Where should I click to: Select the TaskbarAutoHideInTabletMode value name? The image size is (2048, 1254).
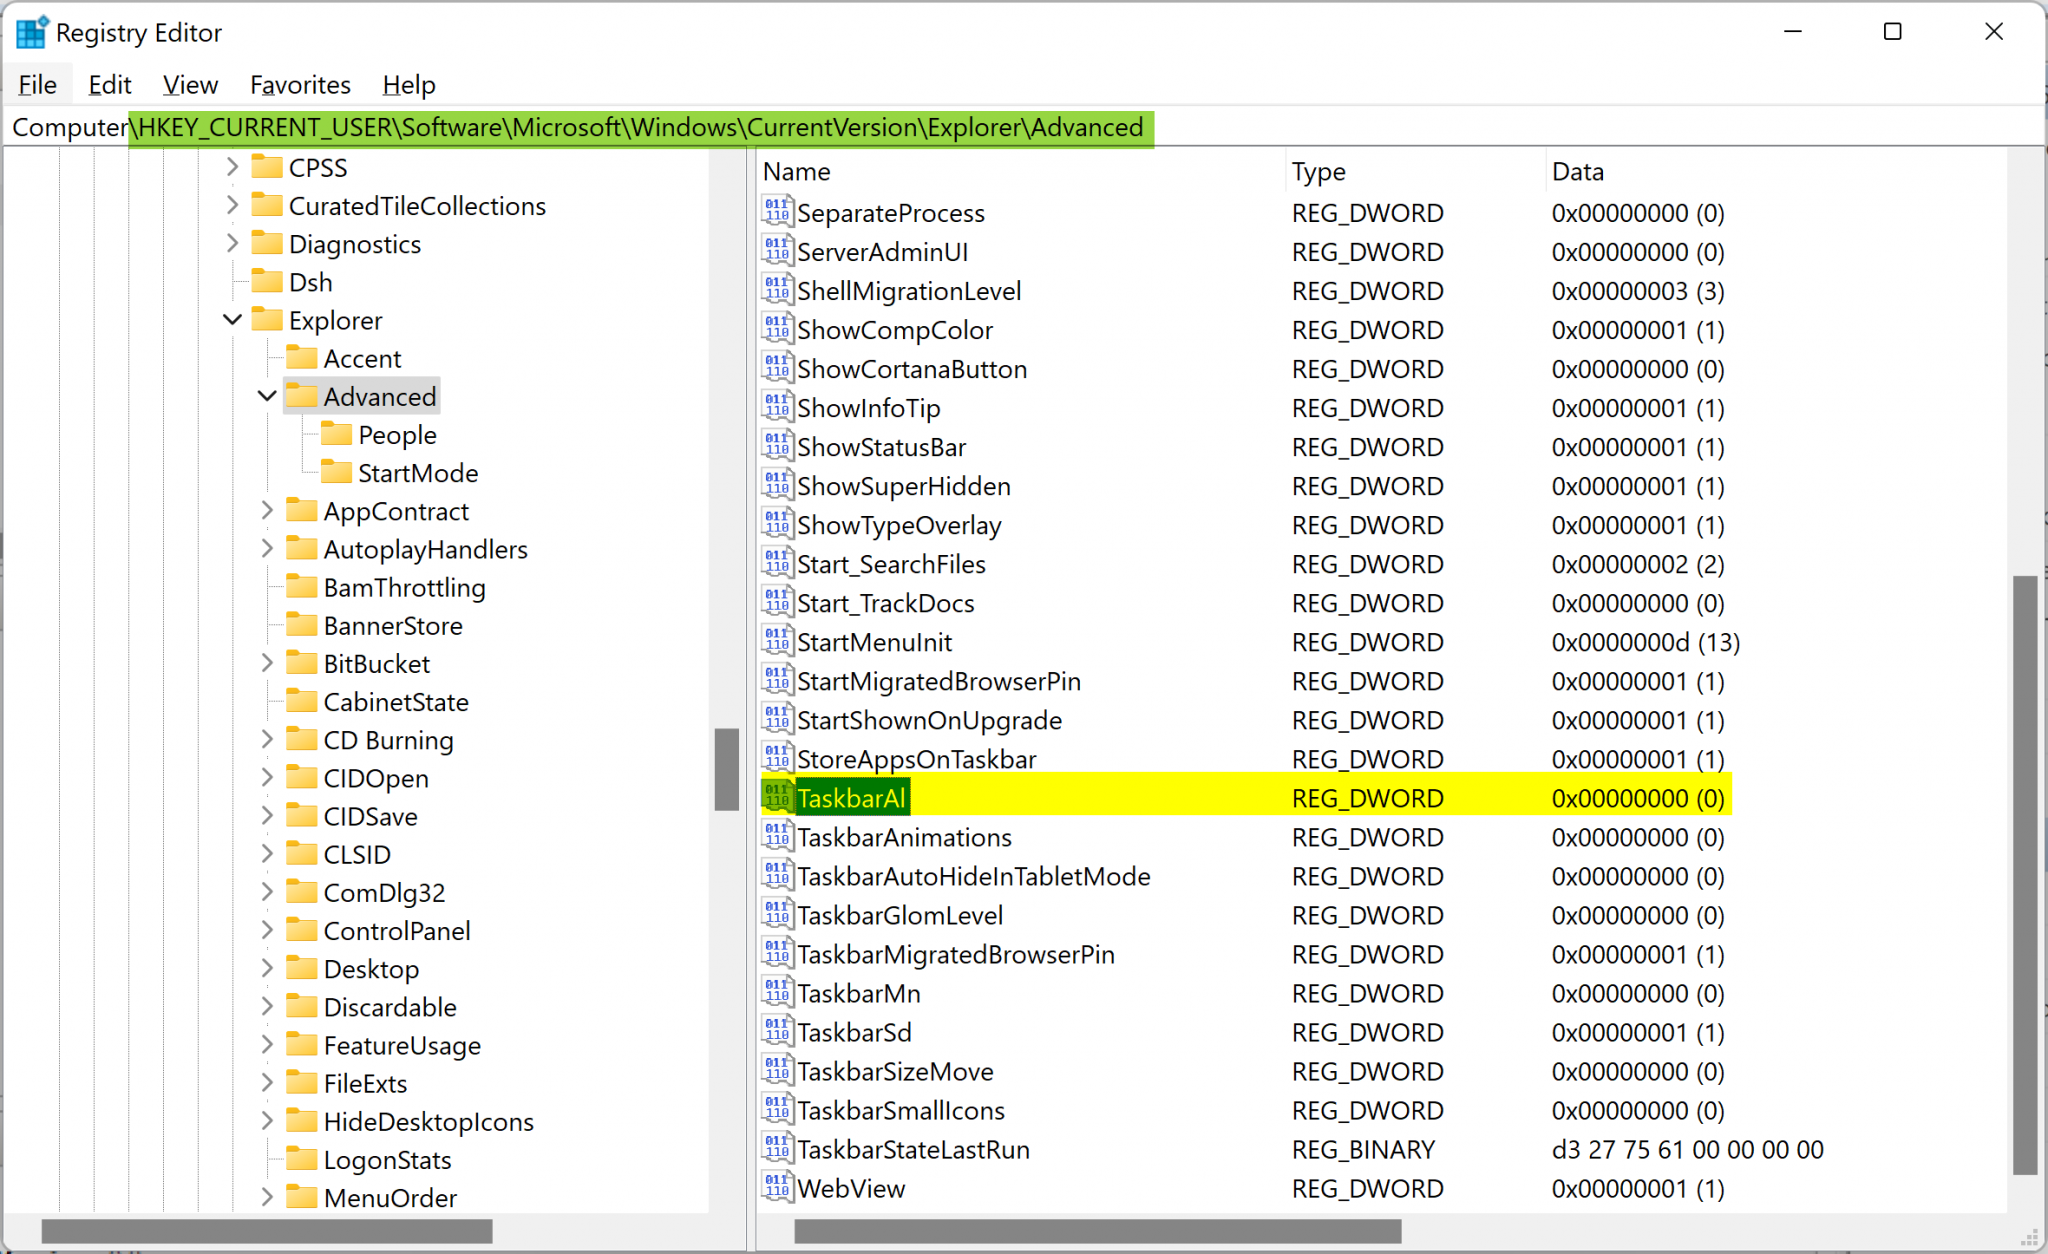tap(973, 876)
